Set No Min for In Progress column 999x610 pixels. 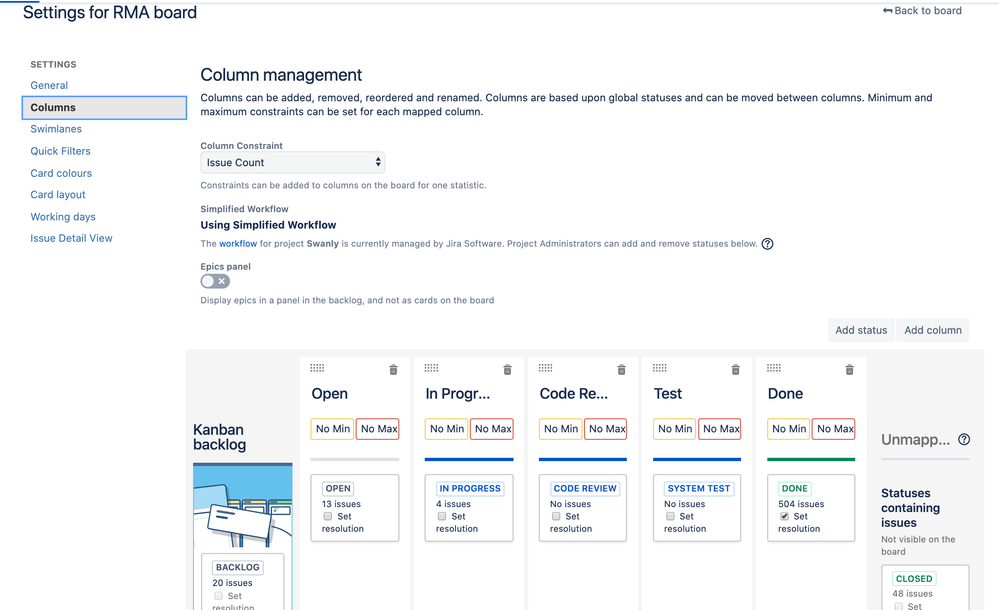point(447,429)
